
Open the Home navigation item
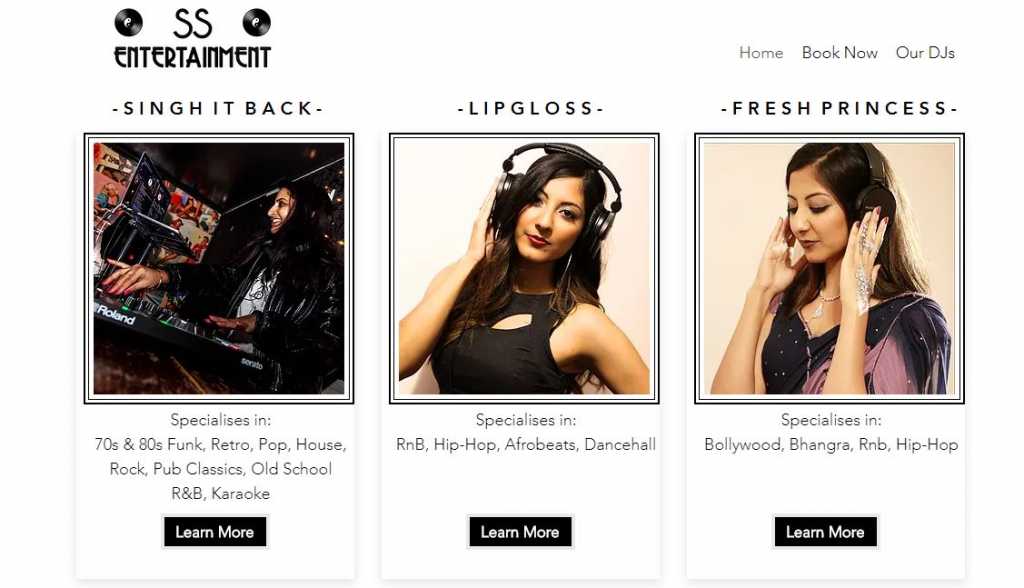point(761,53)
